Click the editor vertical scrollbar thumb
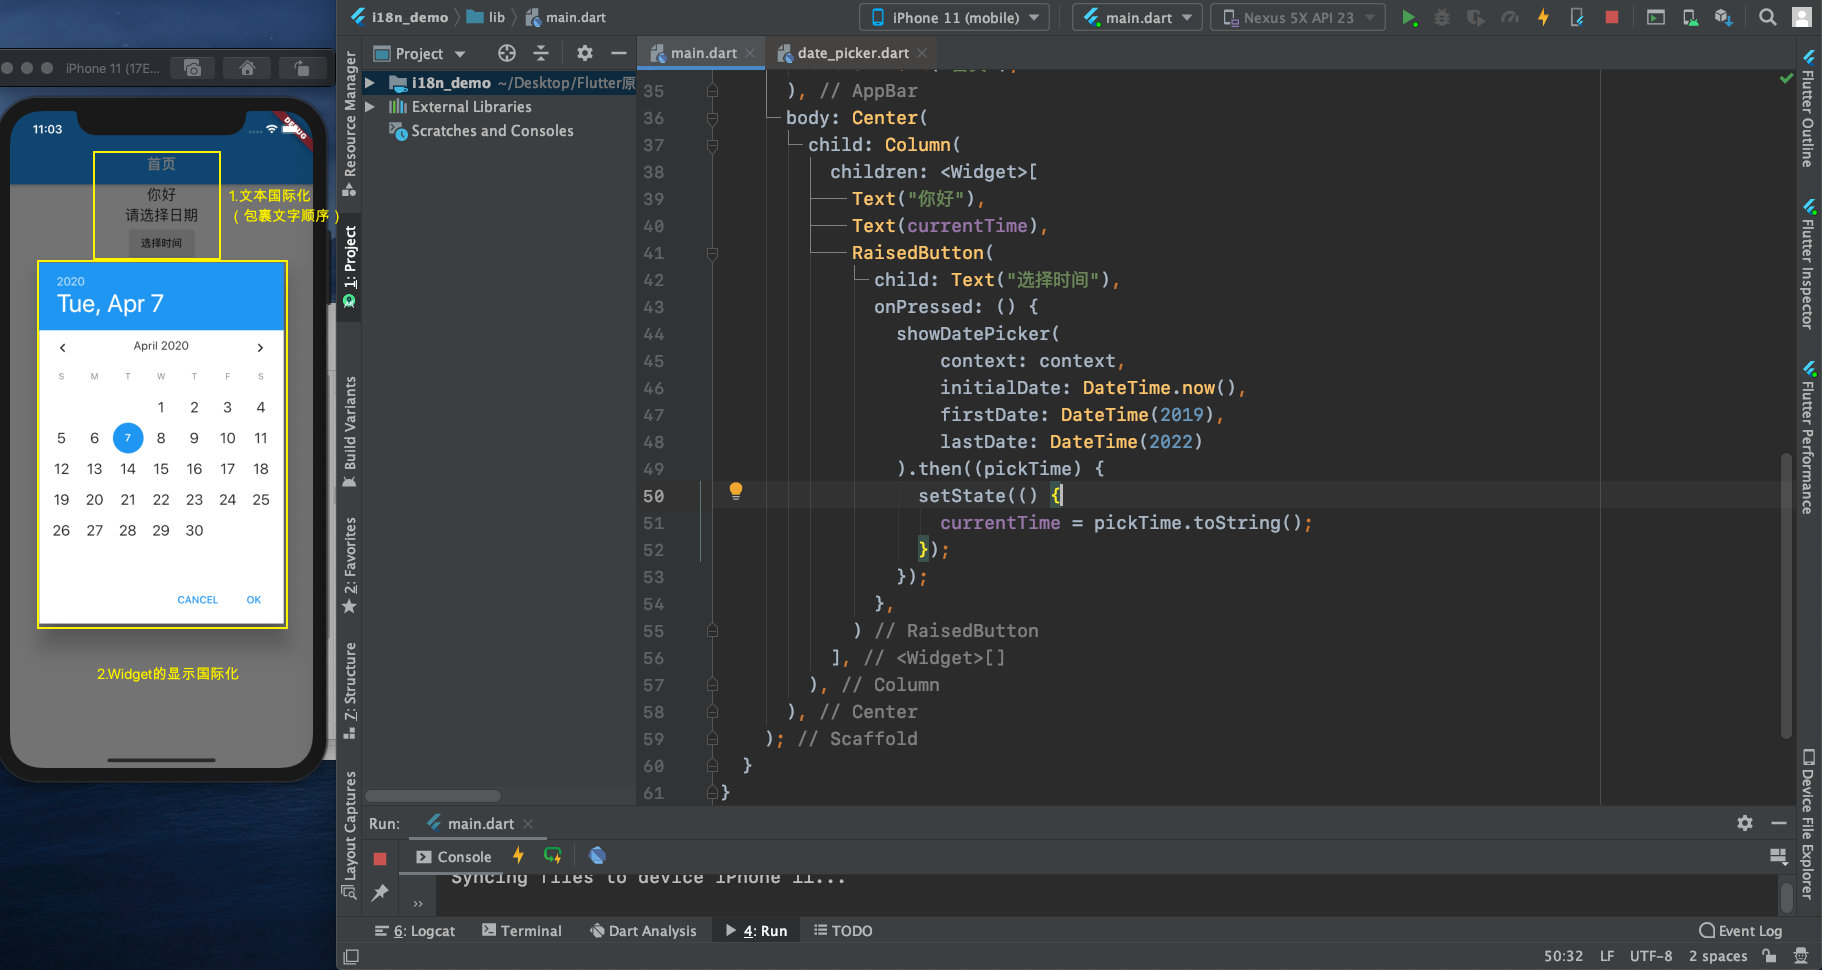This screenshot has height=970, width=1822. (1785, 595)
